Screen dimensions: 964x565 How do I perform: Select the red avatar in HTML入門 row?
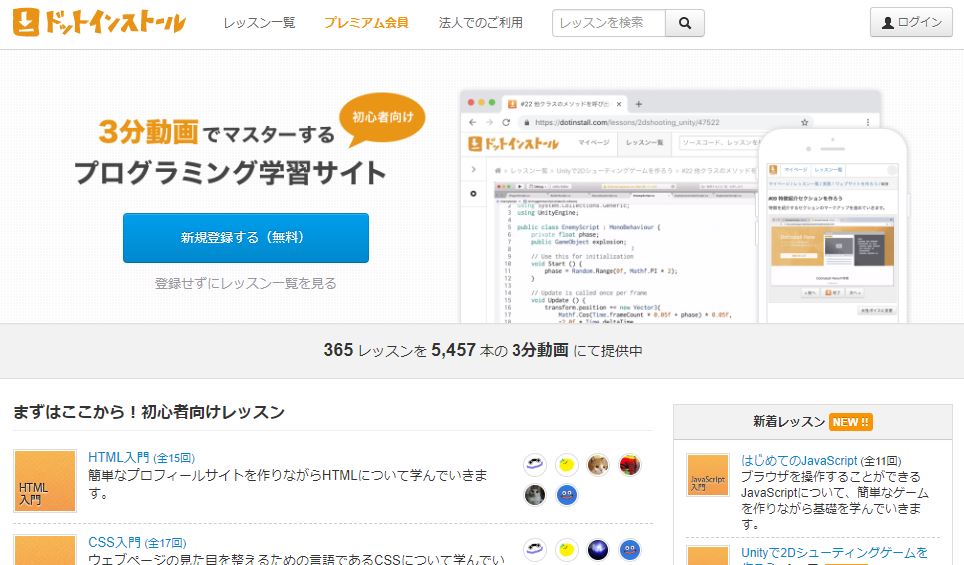629,464
